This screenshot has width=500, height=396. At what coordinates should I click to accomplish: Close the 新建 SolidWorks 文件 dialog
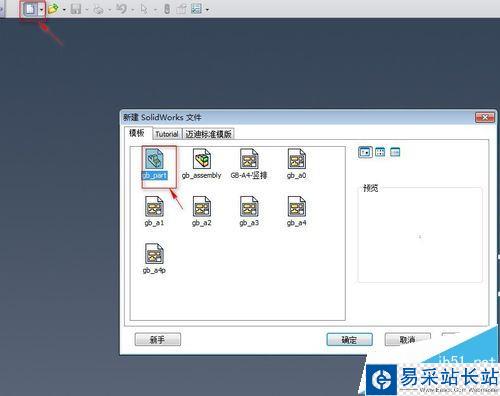[x=485, y=117]
